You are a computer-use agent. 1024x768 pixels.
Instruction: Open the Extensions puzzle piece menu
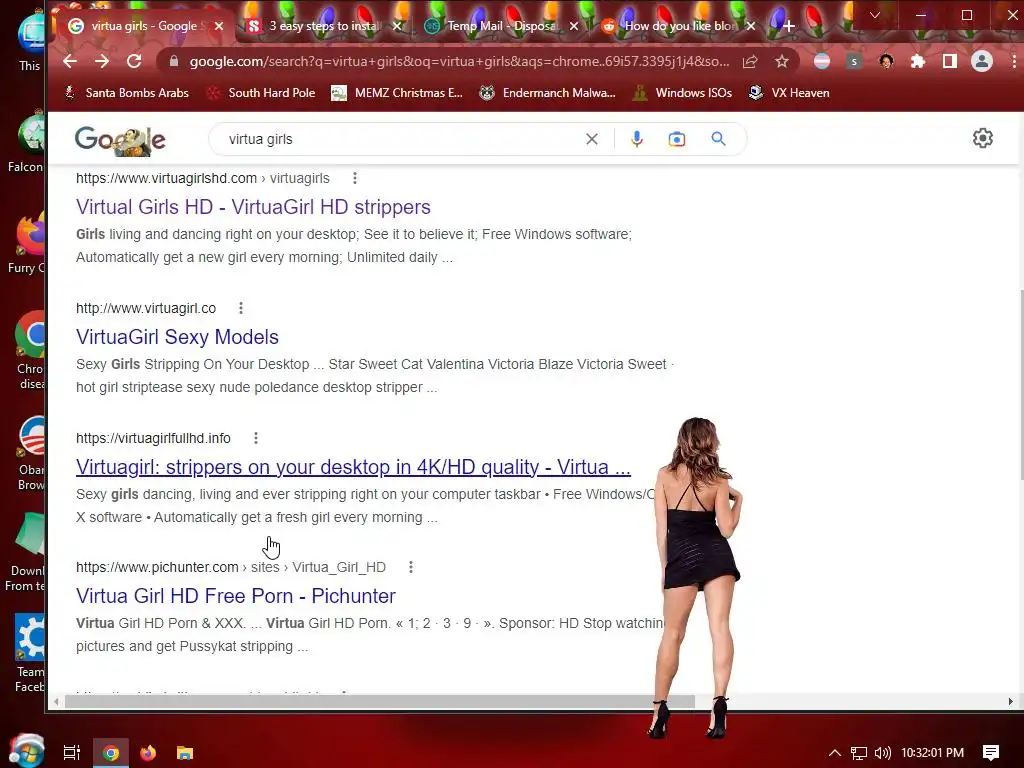coord(918,61)
